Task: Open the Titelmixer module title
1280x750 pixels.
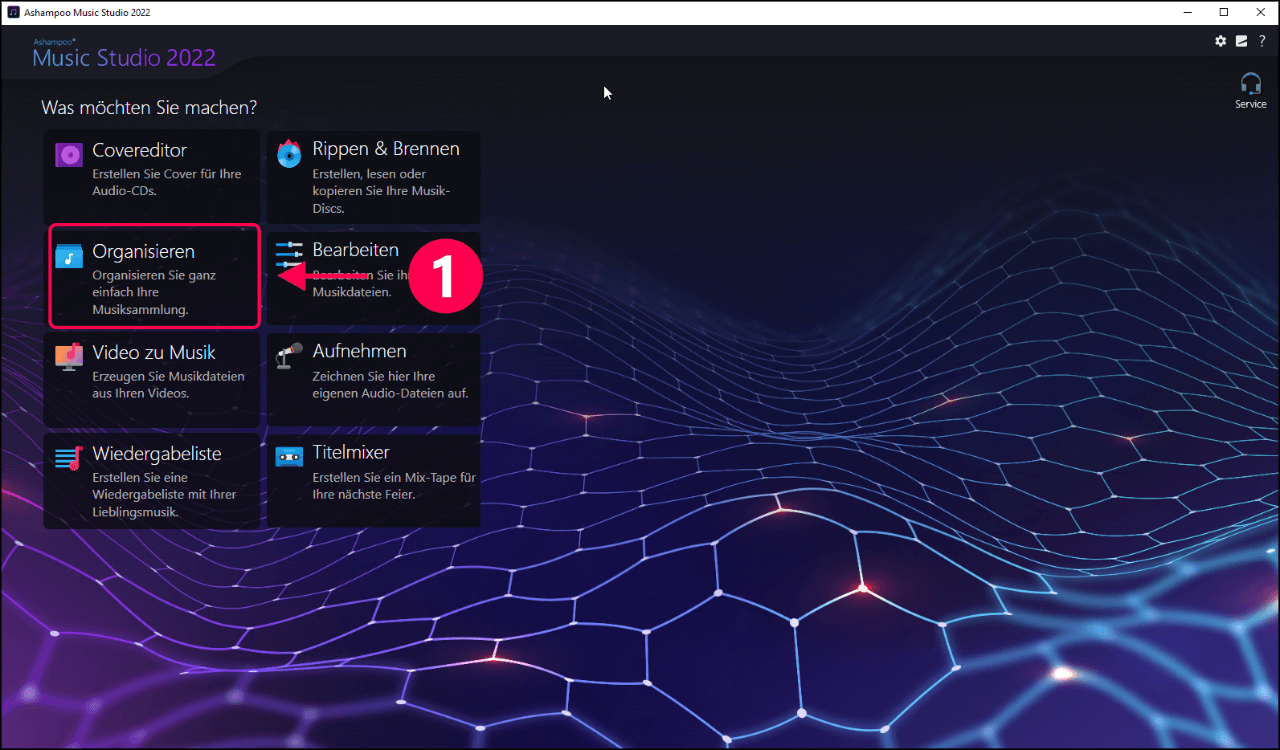Action: coord(351,453)
